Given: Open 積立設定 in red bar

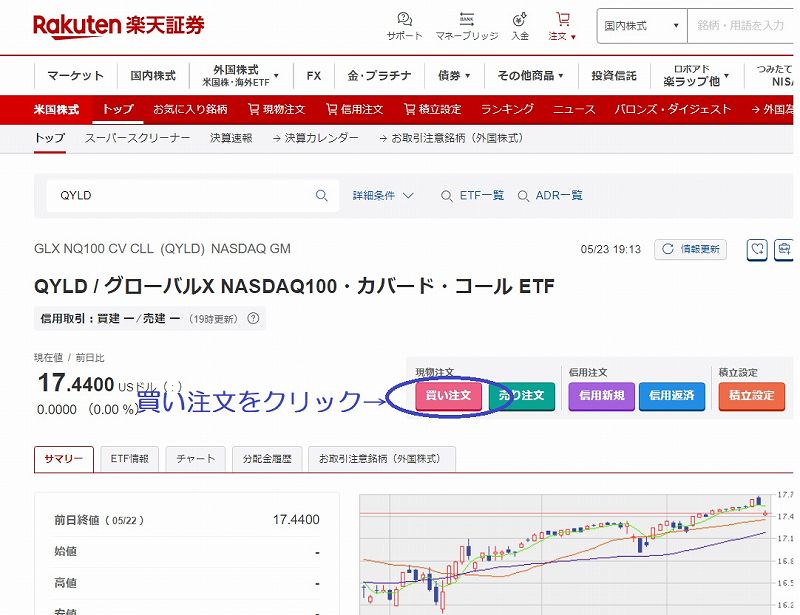Looking at the screenshot, I should point(432,109).
